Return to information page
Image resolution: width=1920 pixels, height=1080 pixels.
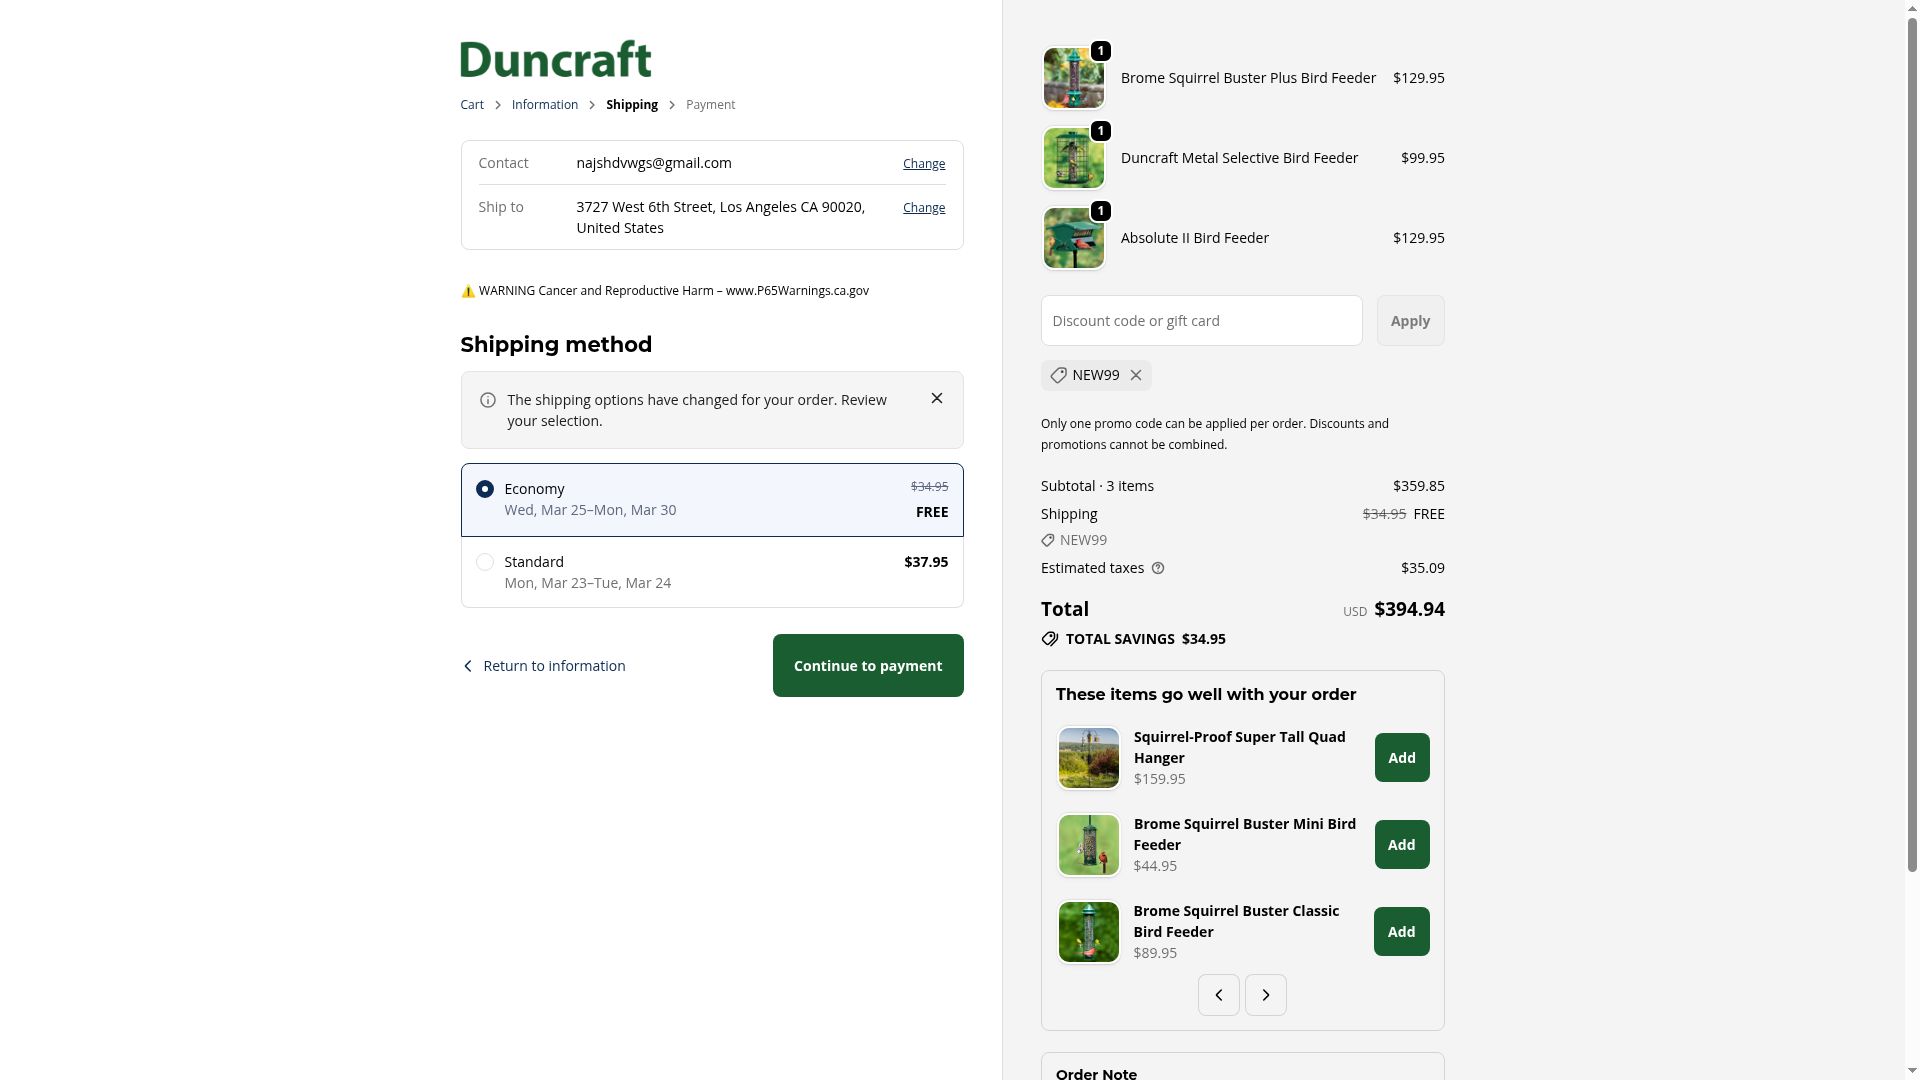point(544,666)
